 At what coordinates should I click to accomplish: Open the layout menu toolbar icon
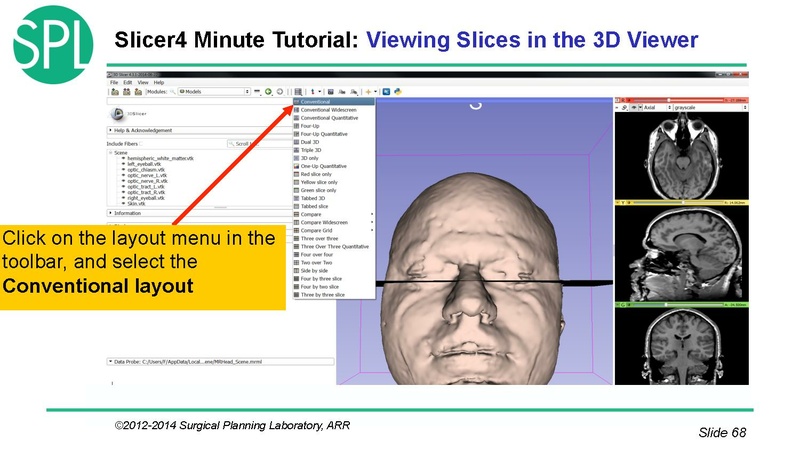coord(298,92)
